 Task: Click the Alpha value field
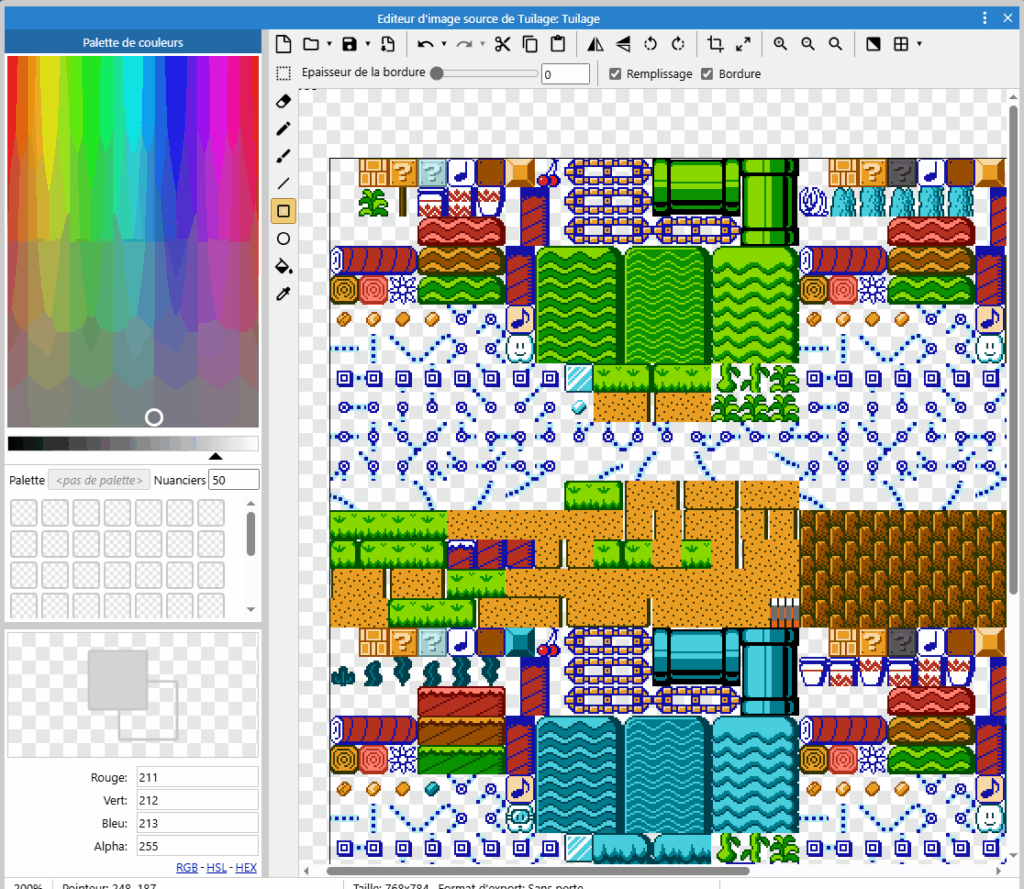point(197,846)
